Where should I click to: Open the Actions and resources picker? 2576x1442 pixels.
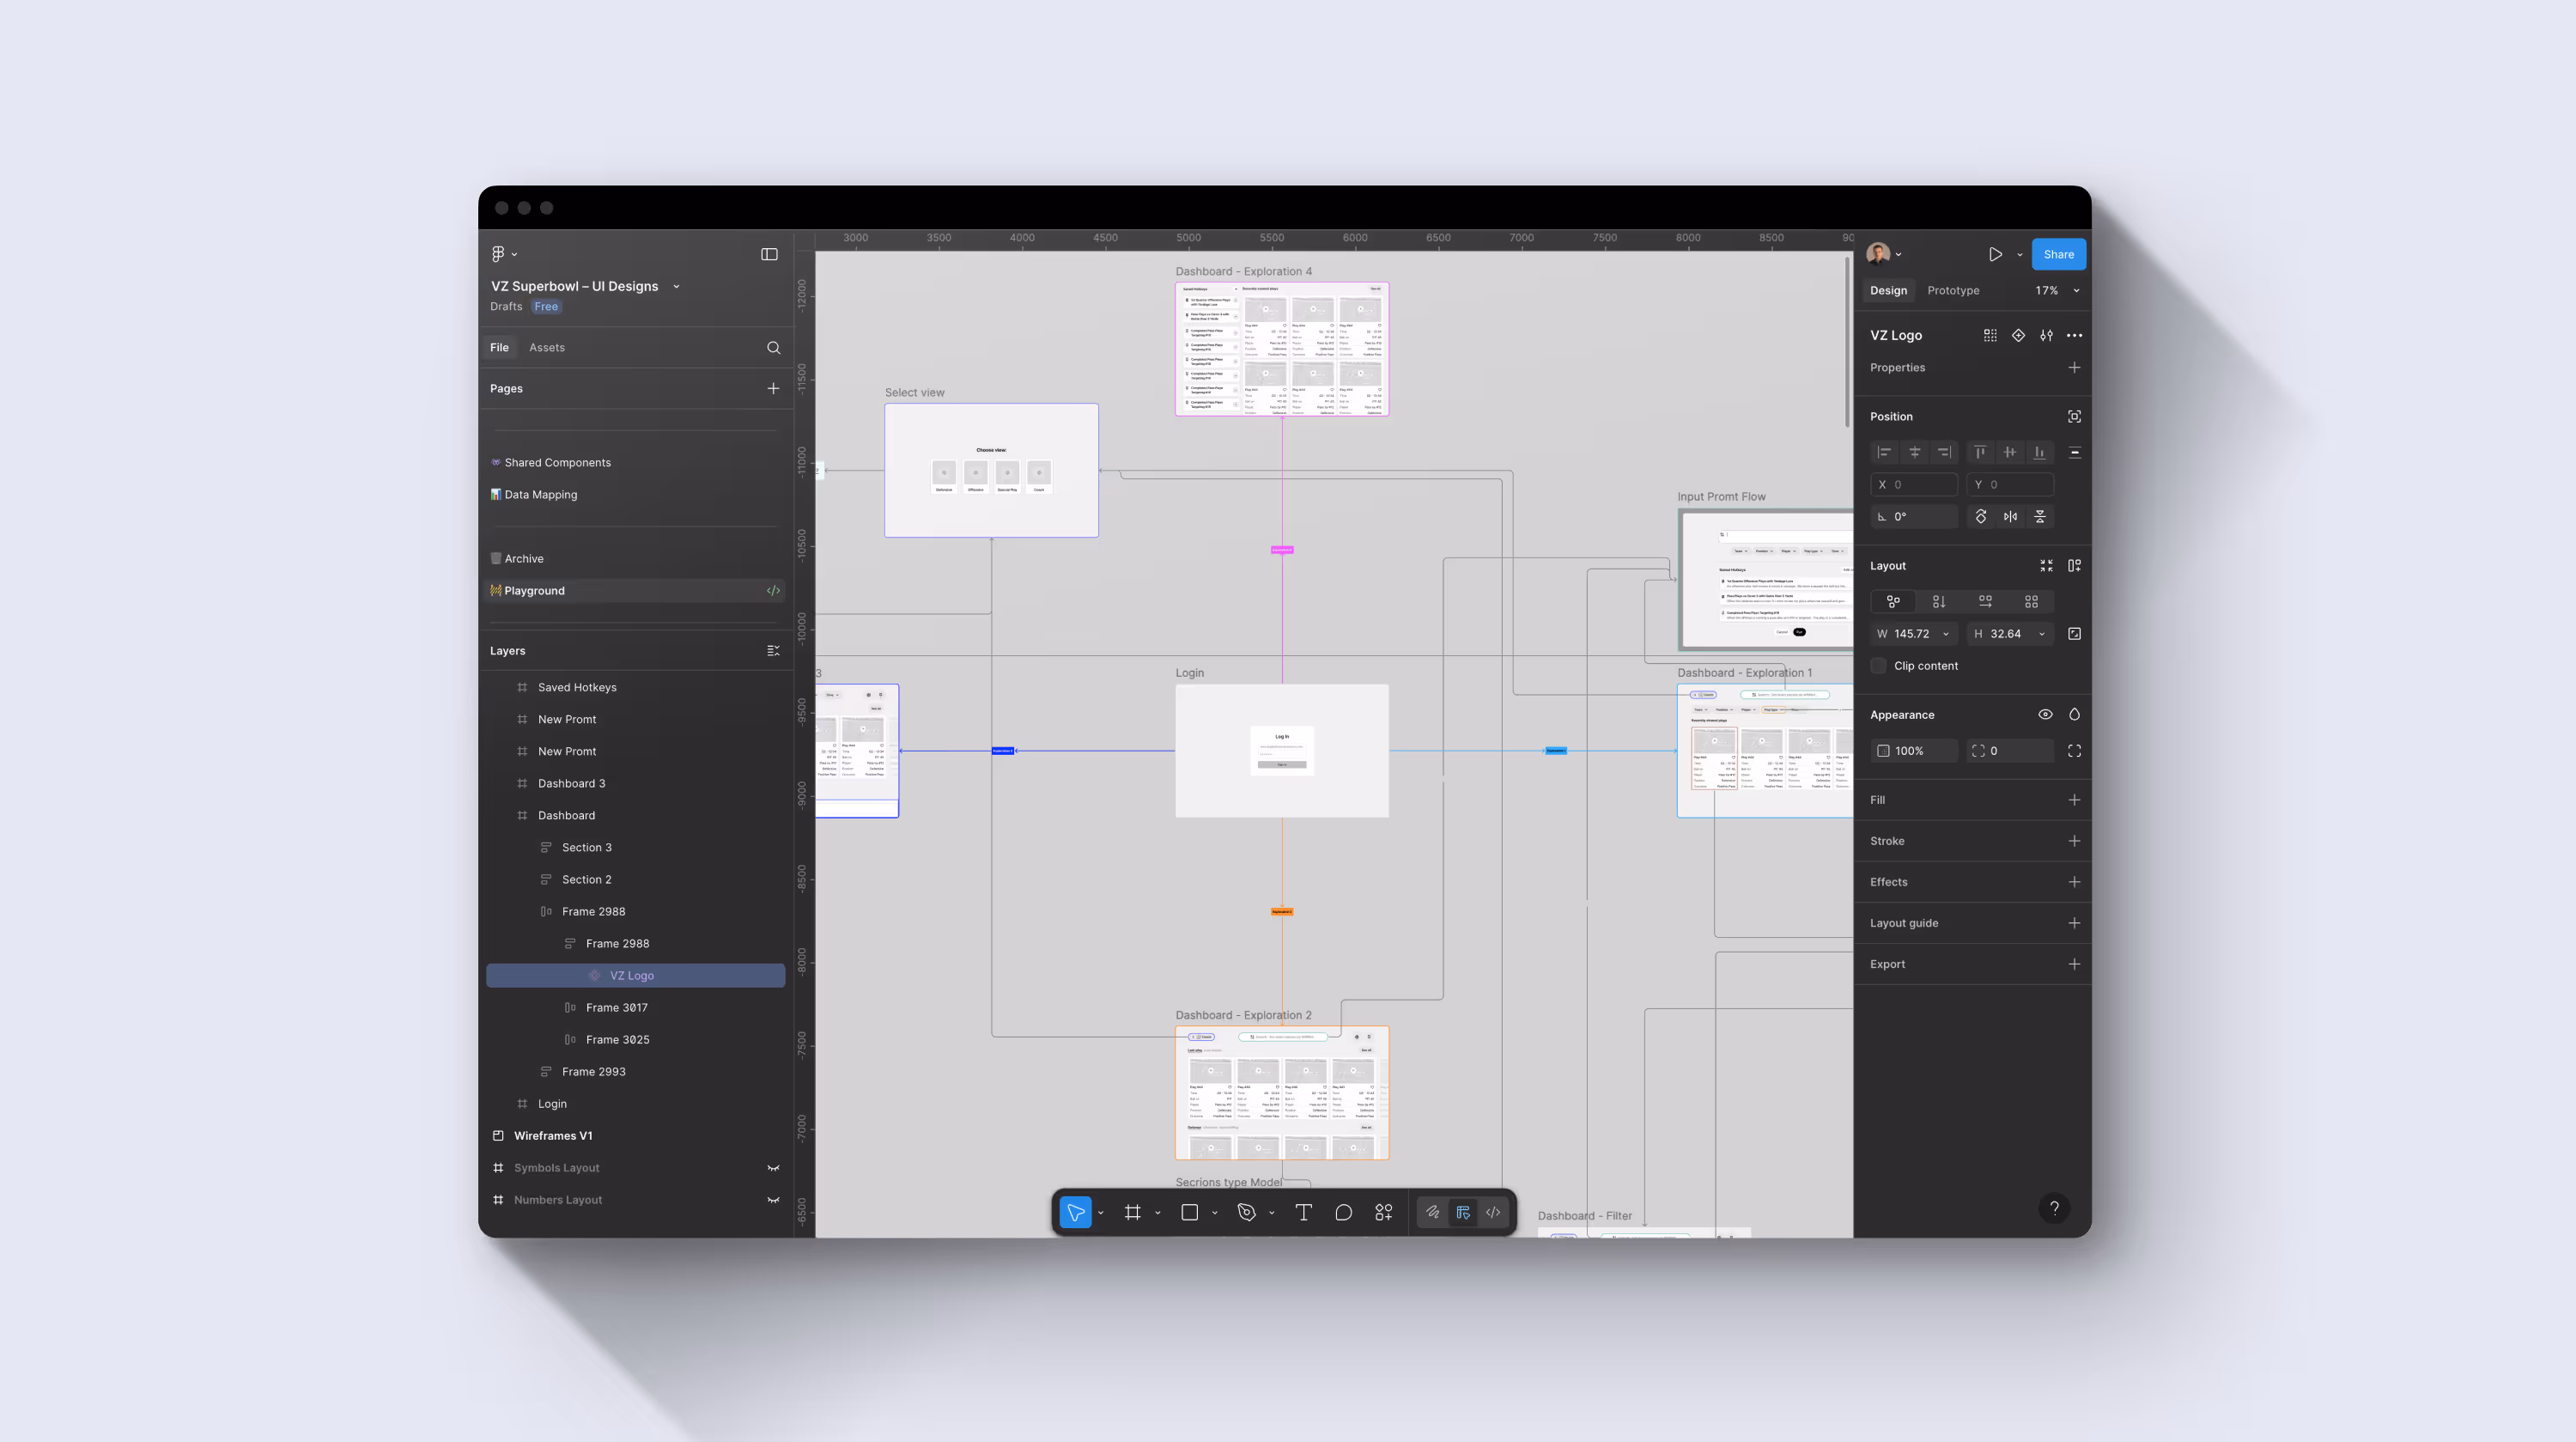[1384, 1212]
